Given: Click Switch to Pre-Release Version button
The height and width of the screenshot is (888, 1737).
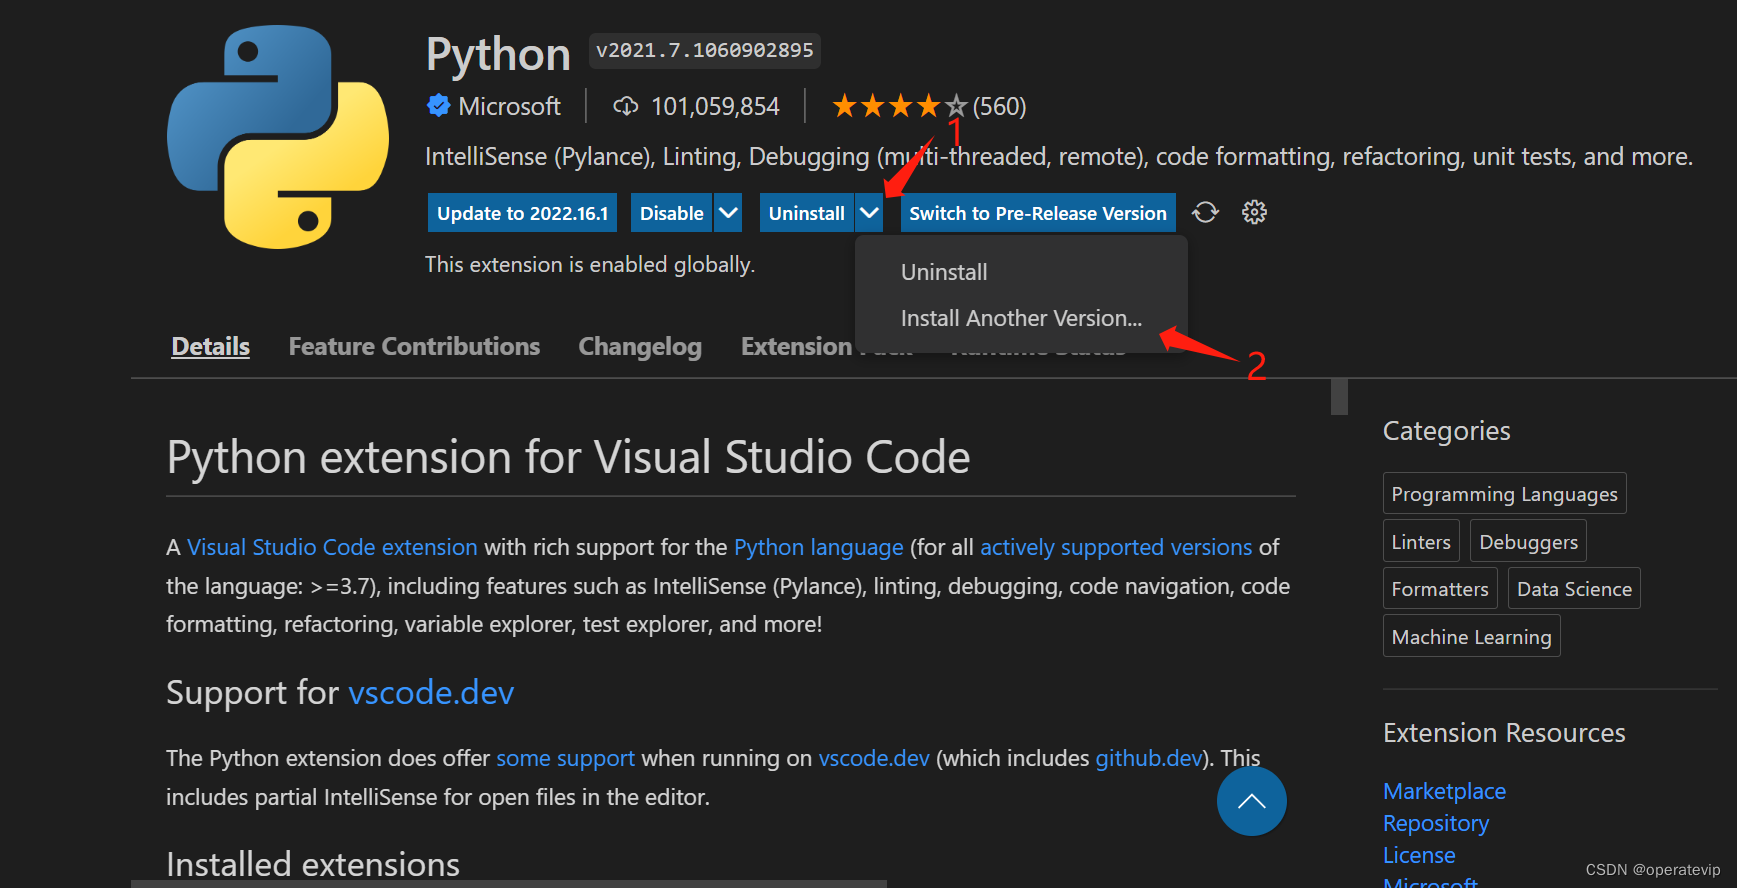Looking at the screenshot, I should (x=1037, y=213).
